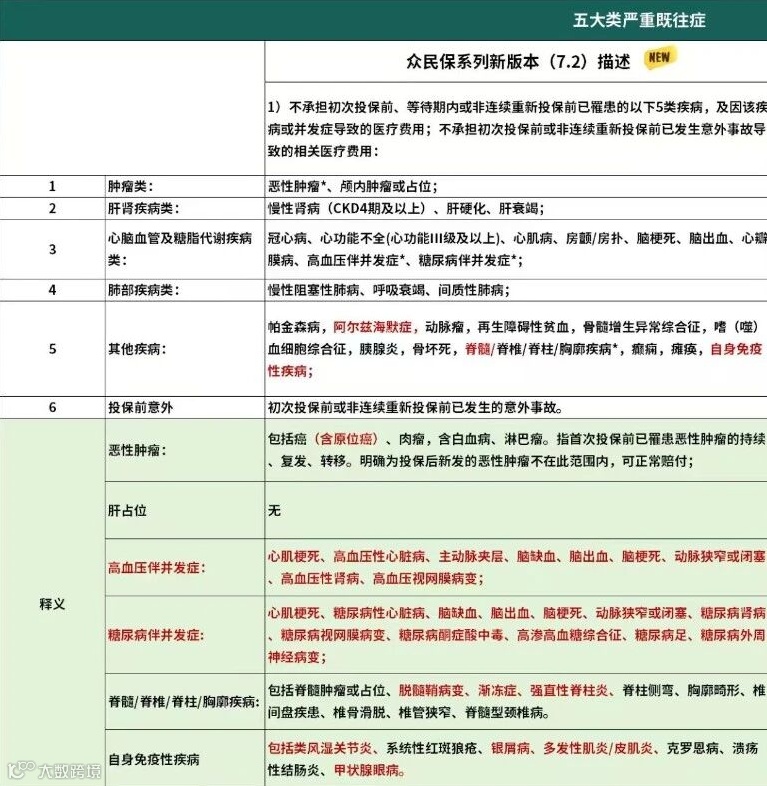Select the 投保前意外 category cell

185,407
